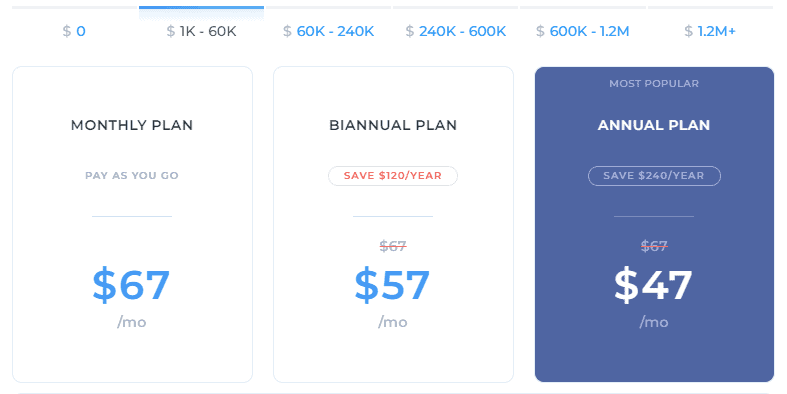This screenshot has width=787, height=394.
Task: Click the Biannual Plan heading
Action: pyautogui.click(x=393, y=125)
